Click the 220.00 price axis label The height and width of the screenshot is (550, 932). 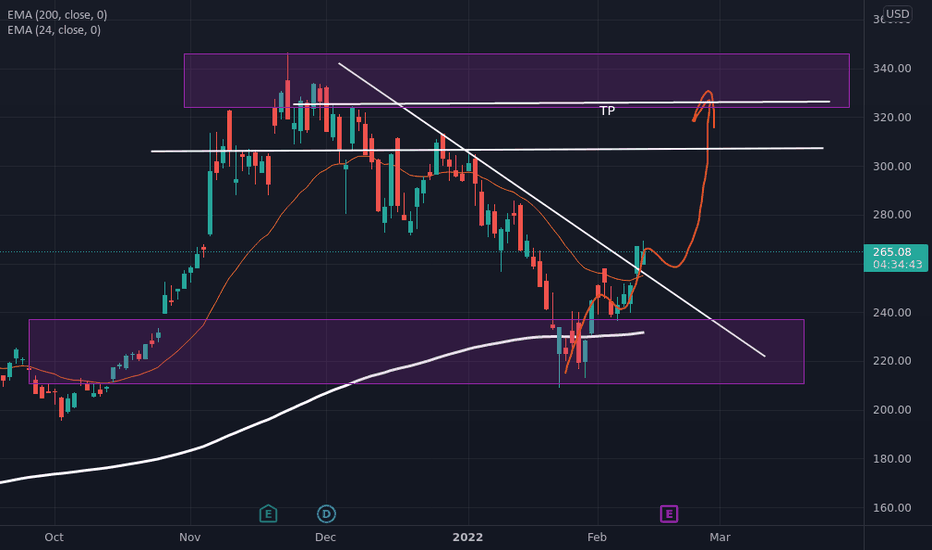(x=892, y=361)
